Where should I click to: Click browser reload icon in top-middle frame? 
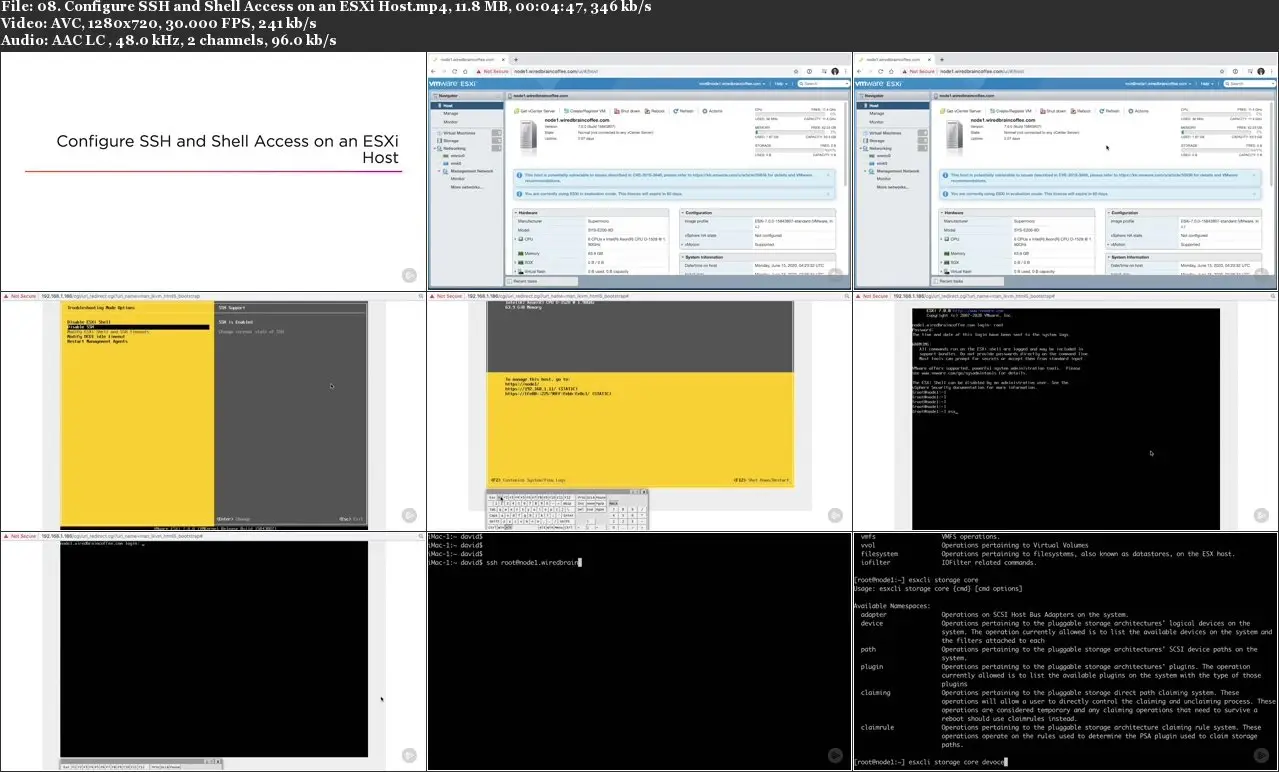pos(455,71)
